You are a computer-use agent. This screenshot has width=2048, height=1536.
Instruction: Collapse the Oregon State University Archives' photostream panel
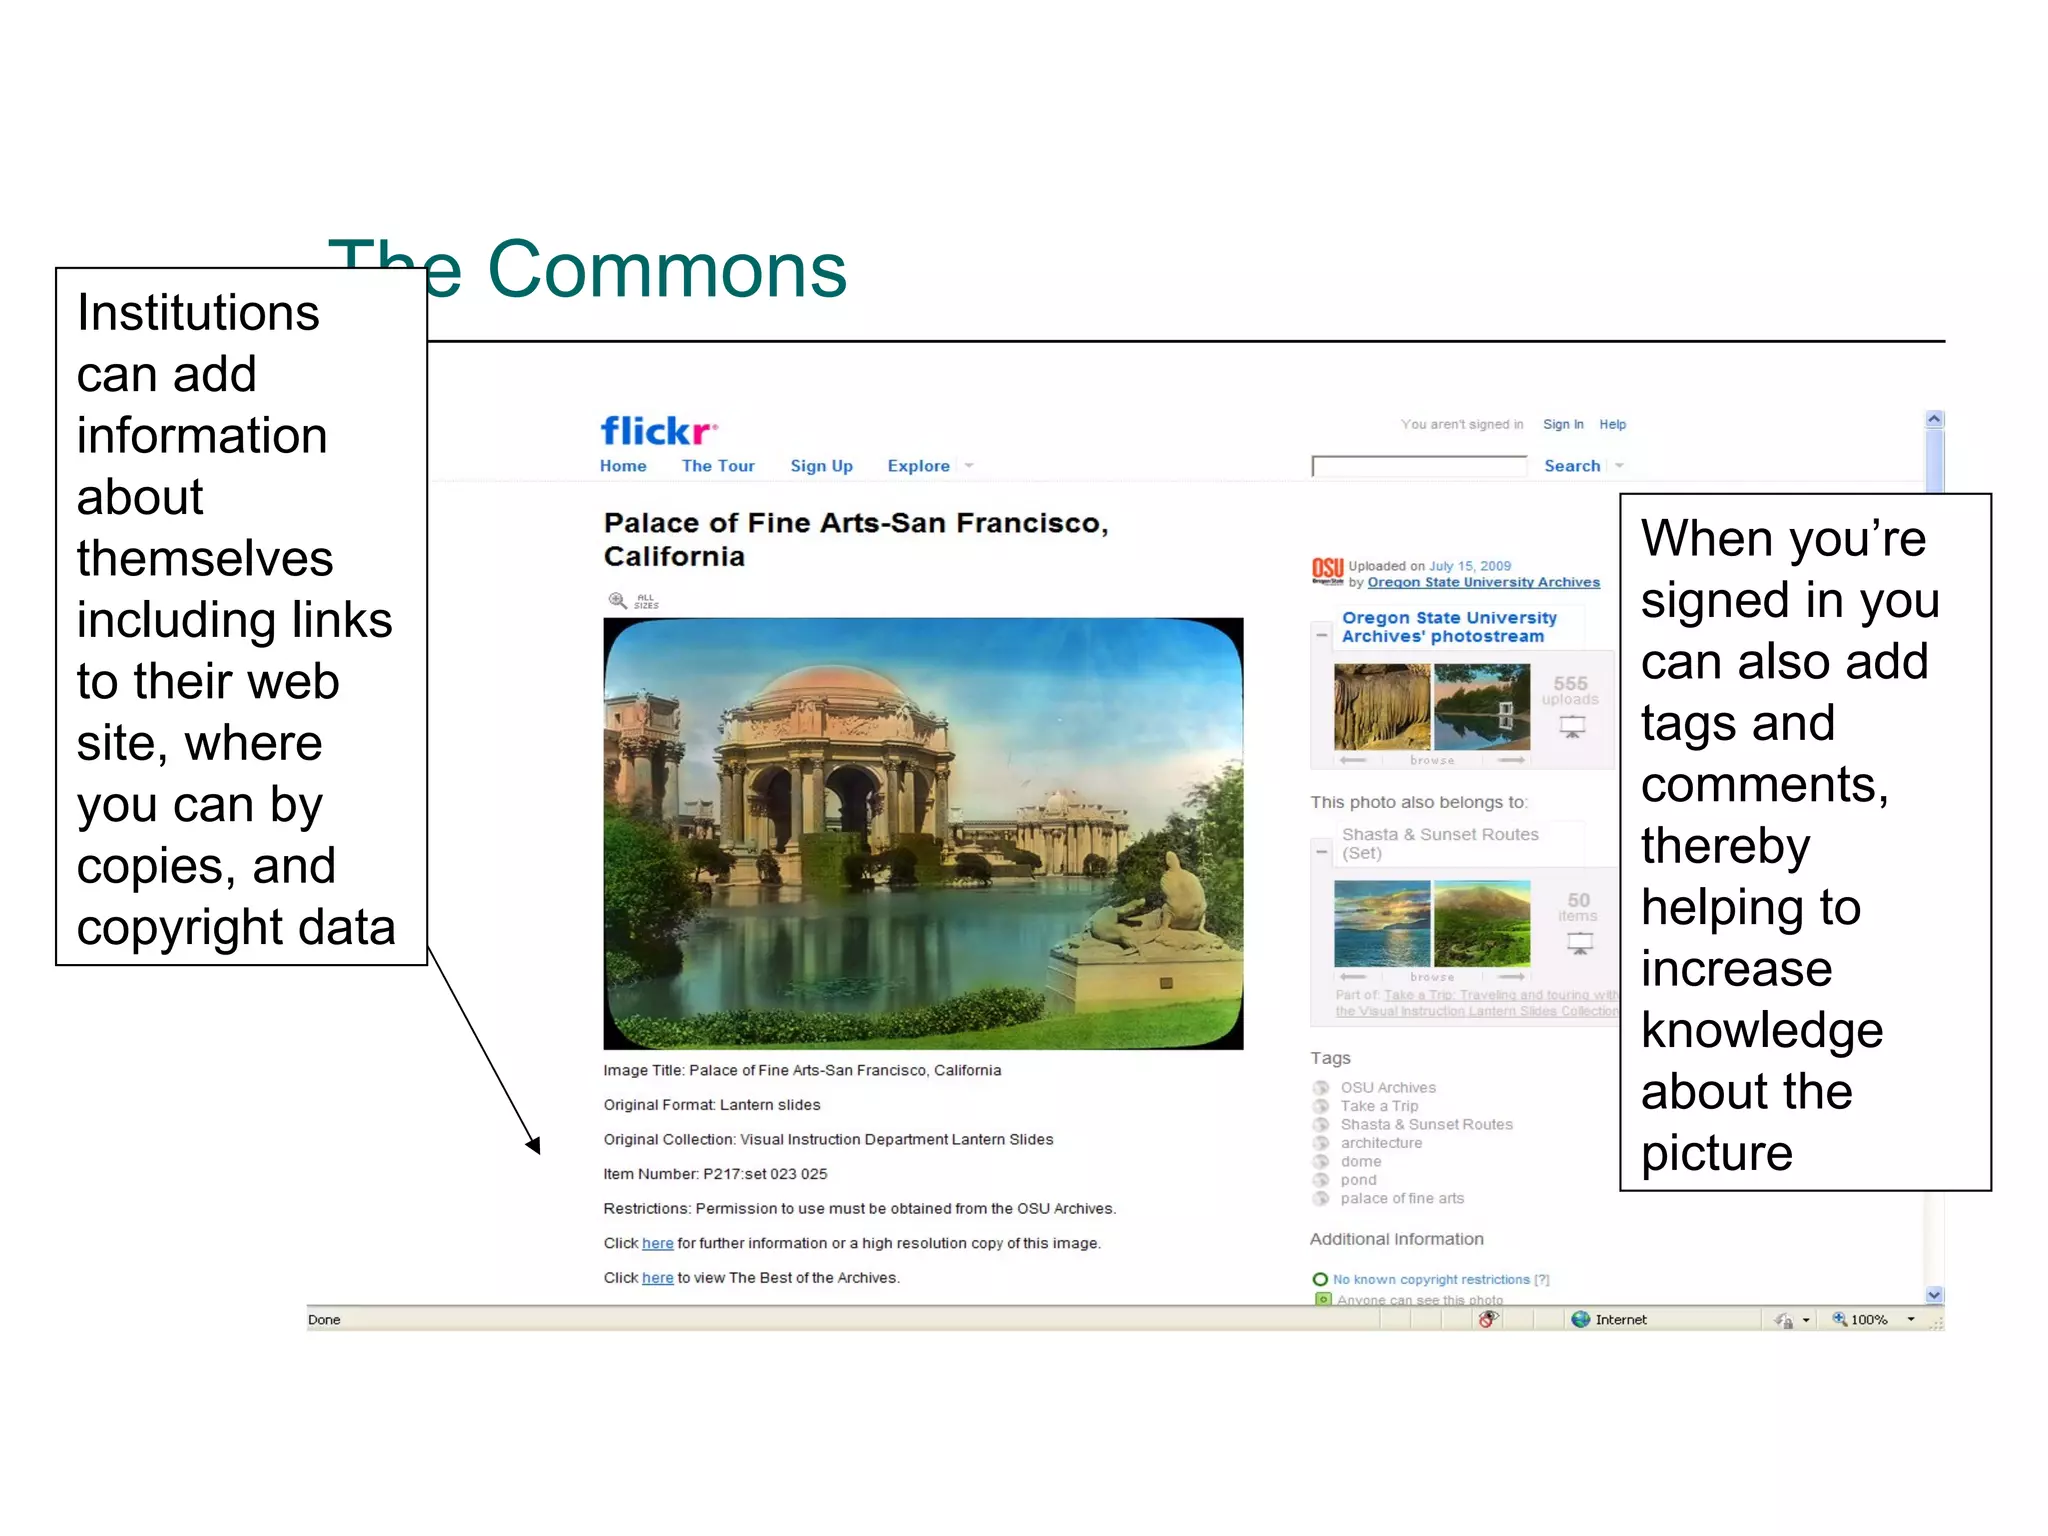1322,635
